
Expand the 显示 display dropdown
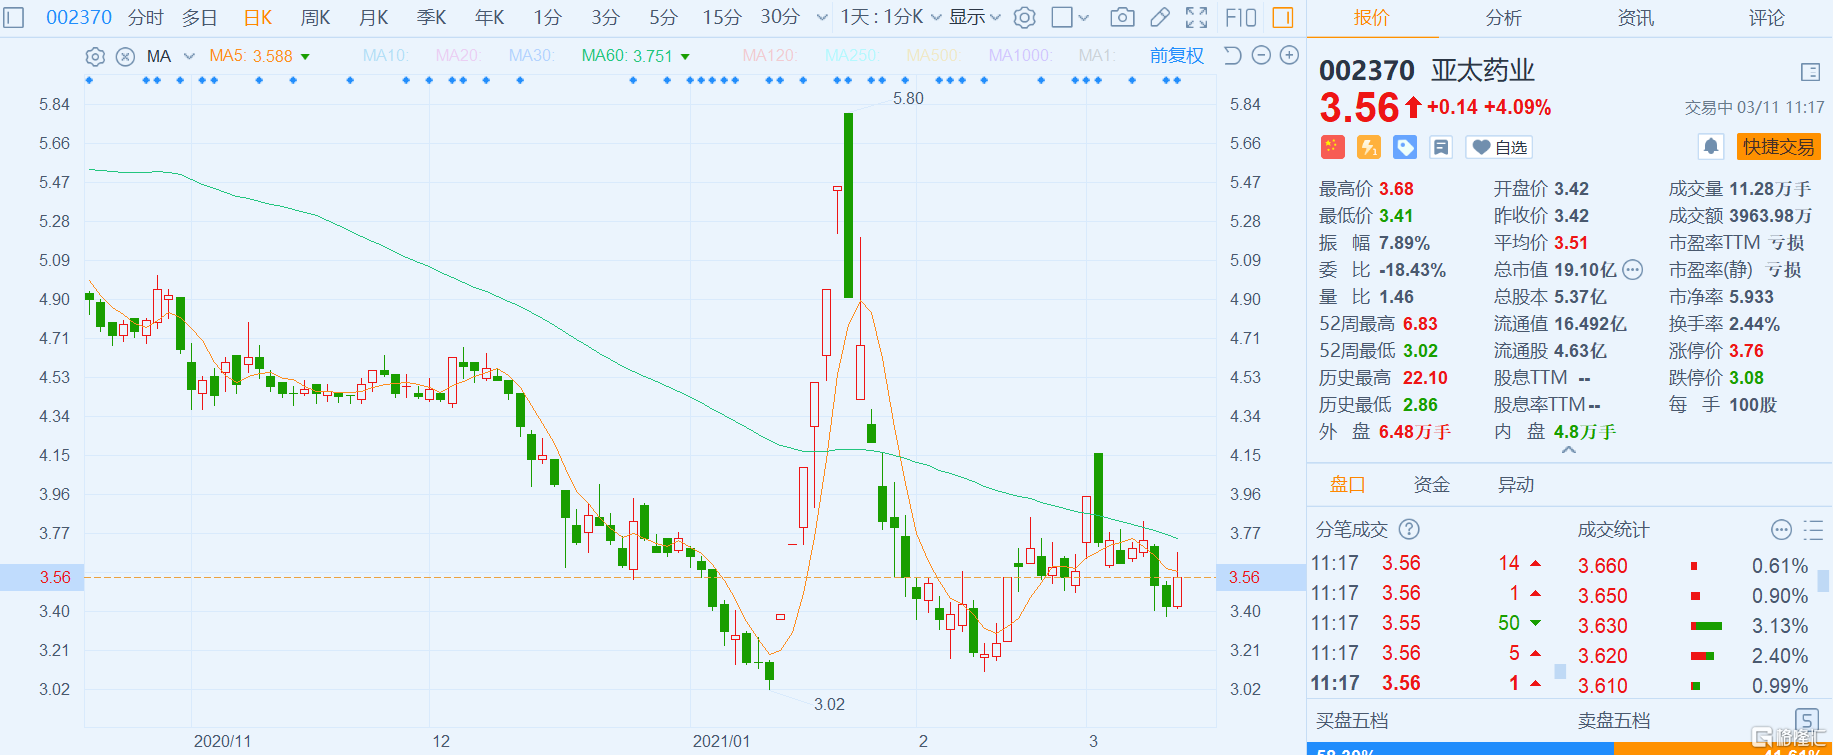[x=974, y=17]
